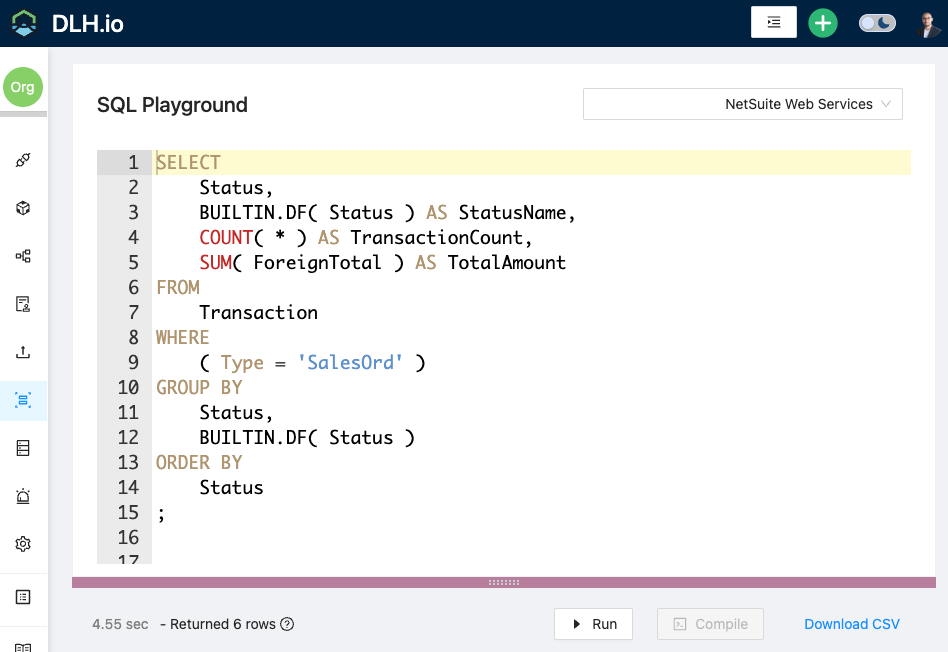Viewport: 948px width, 652px height.
Task: Toggle dark mode with the moon switch
Action: [877, 21]
